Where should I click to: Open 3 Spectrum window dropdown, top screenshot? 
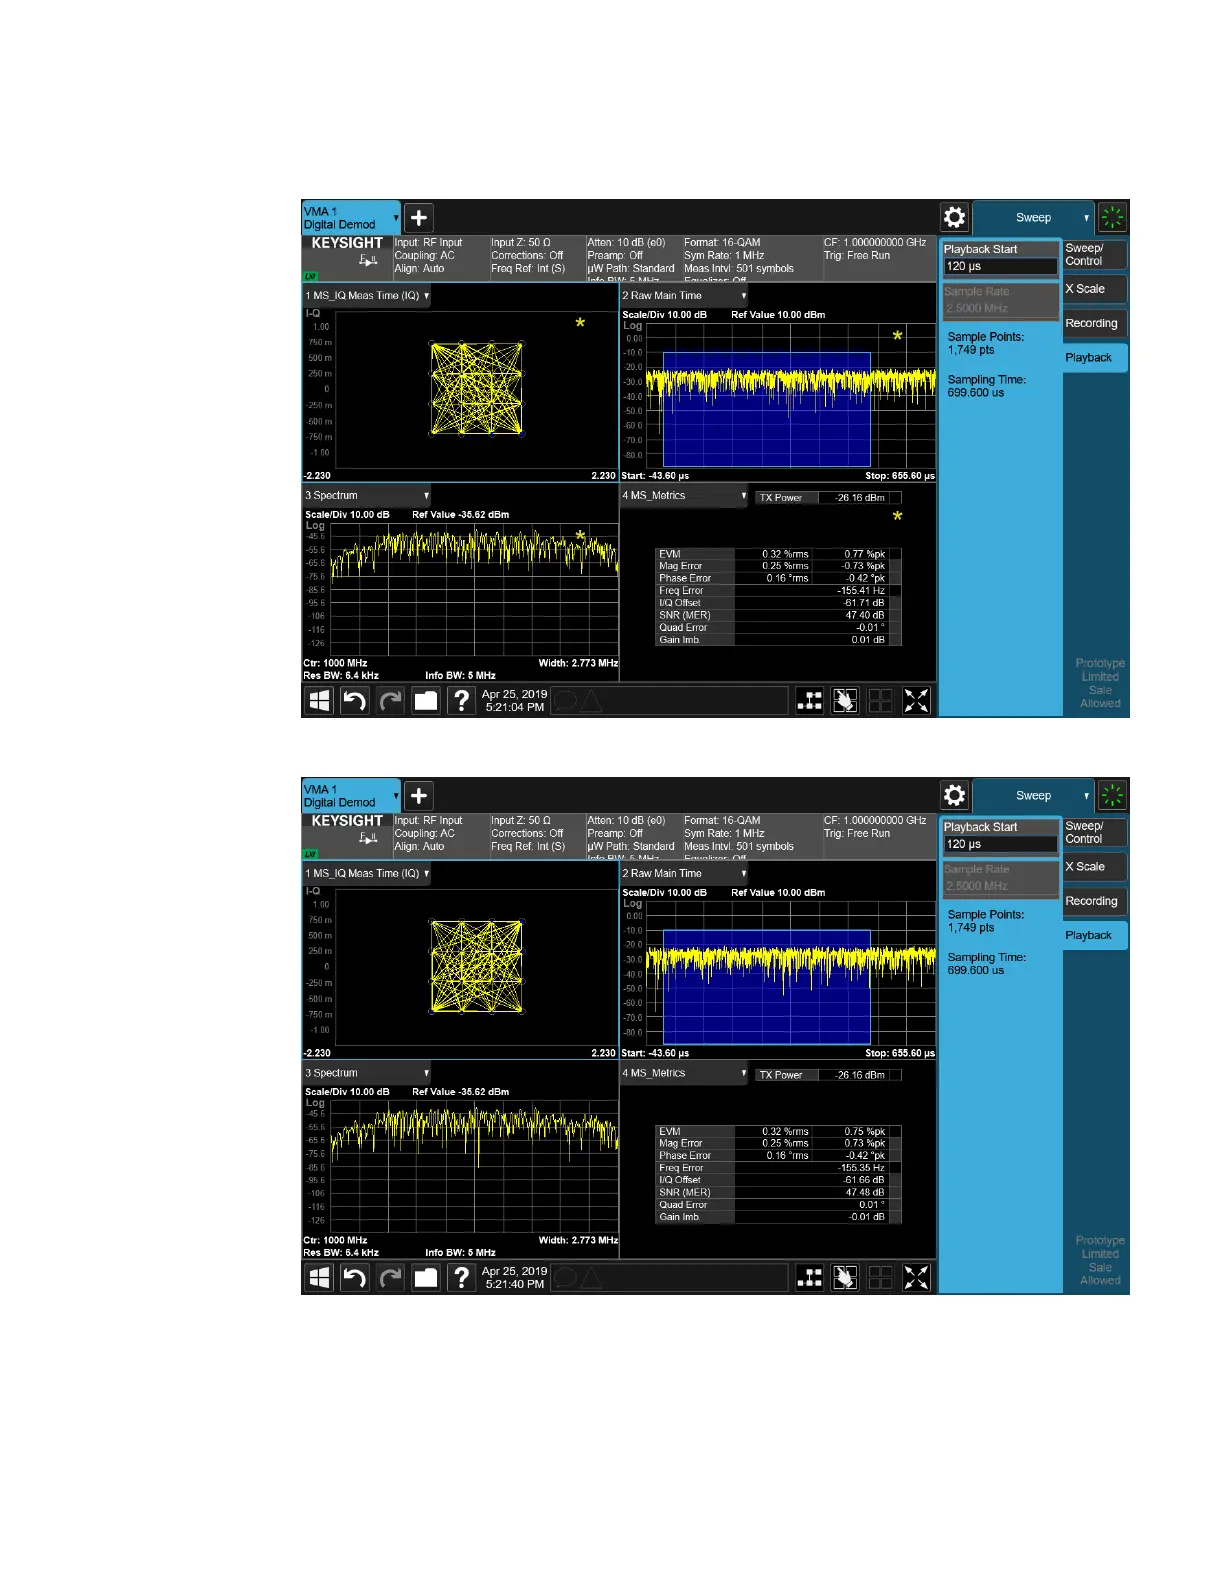point(367,495)
